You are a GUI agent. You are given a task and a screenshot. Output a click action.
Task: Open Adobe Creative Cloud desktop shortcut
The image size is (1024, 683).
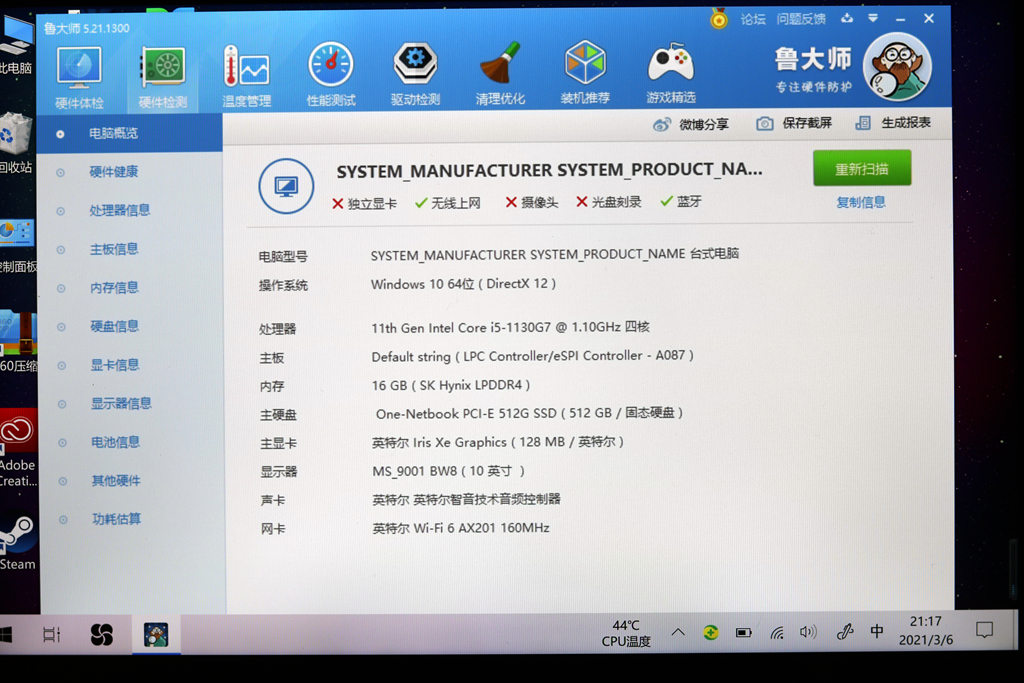18,449
